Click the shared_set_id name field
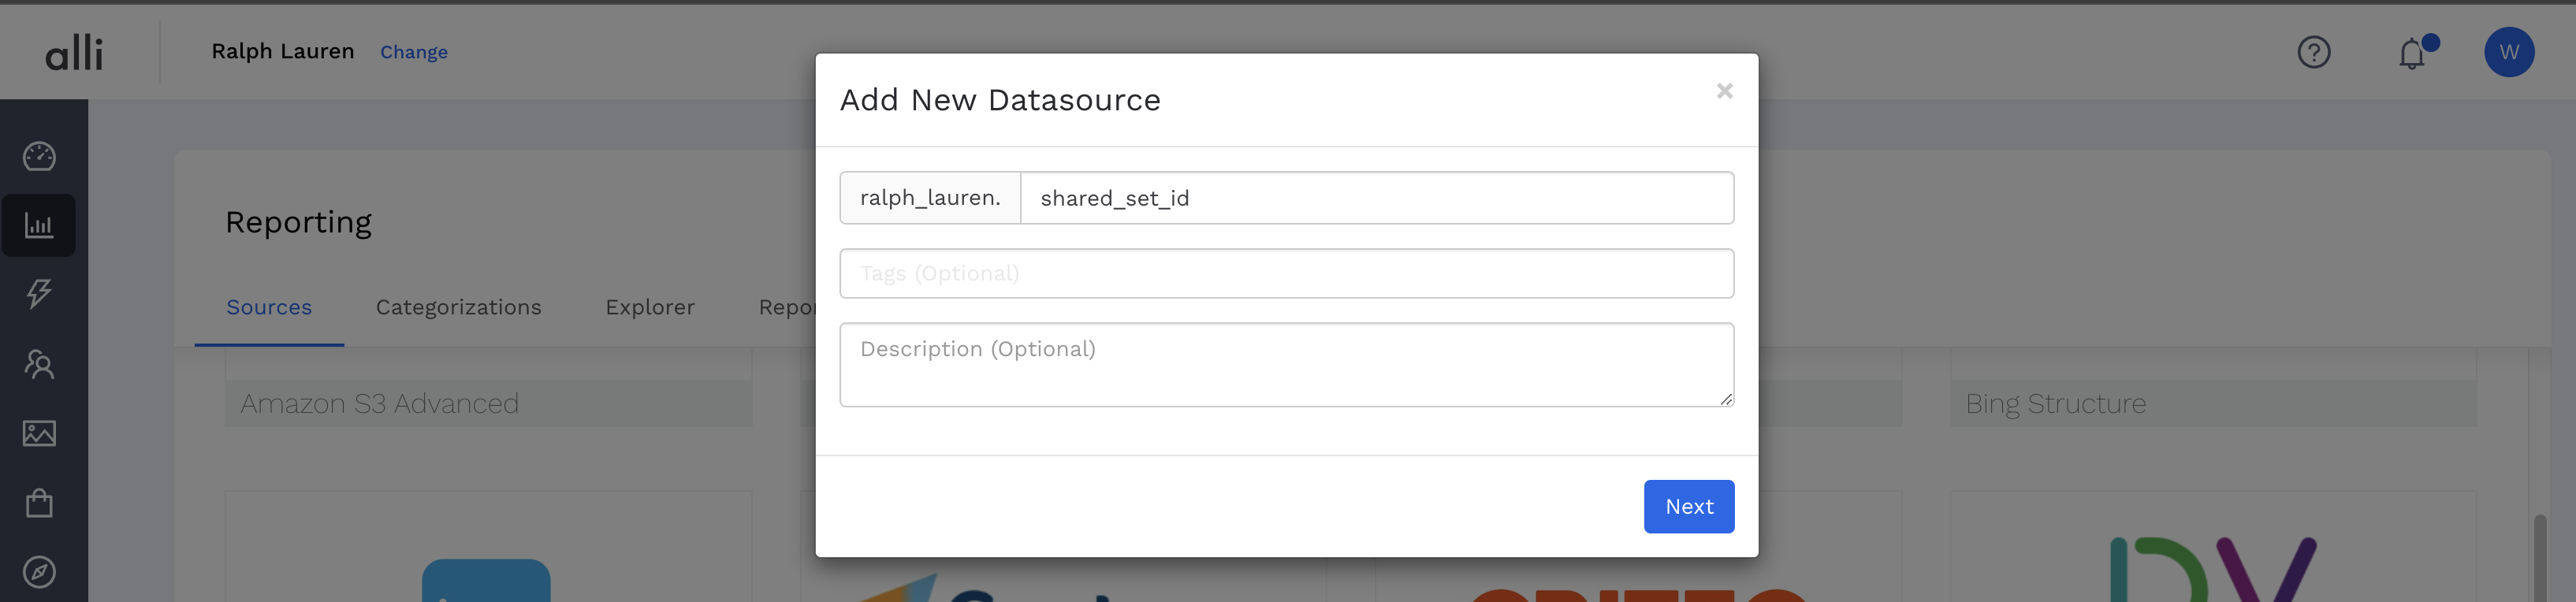2576x602 pixels. [1376, 197]
